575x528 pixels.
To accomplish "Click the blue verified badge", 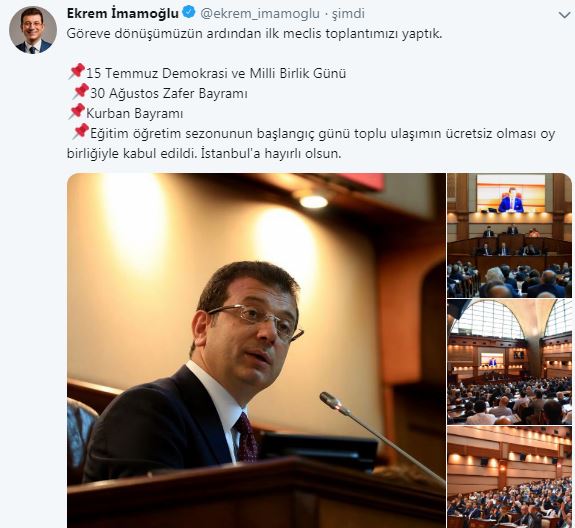I will click(x=189, y=13).
